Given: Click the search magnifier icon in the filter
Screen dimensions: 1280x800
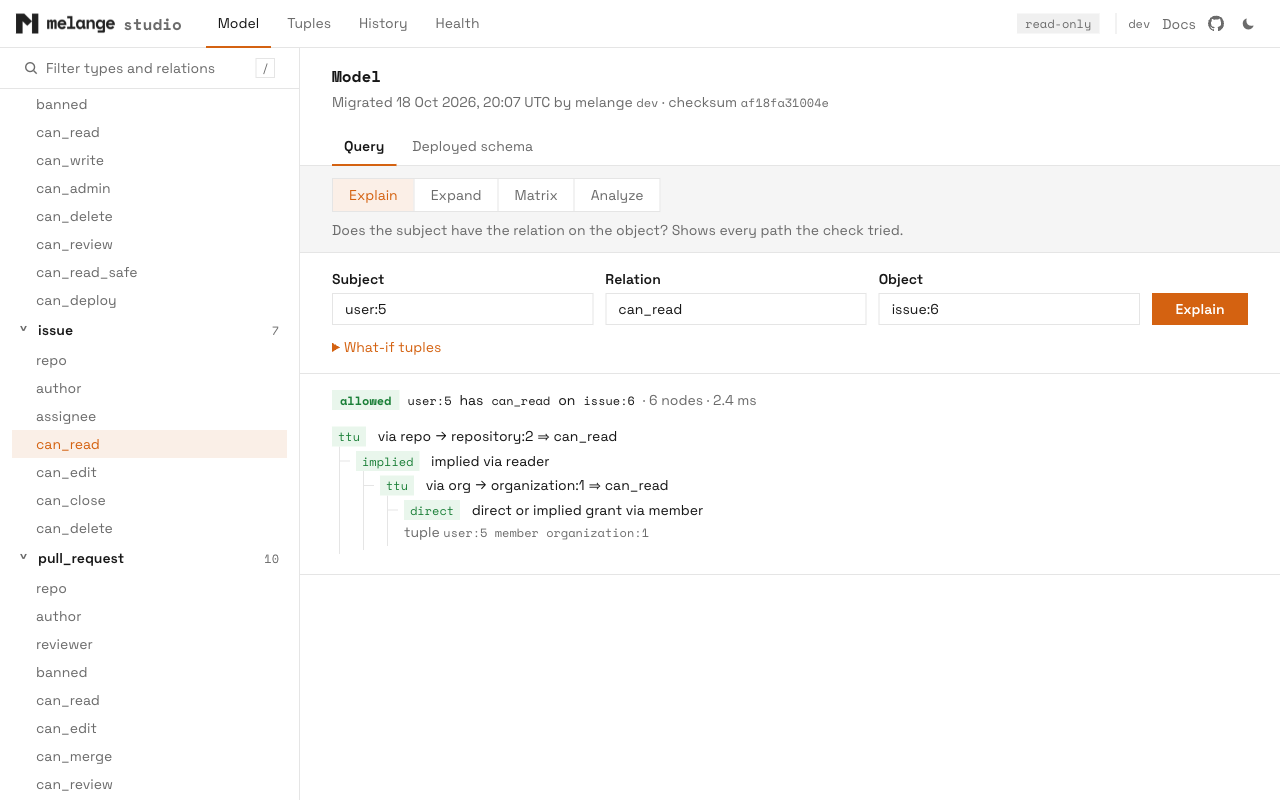Looking at the screenshot, I should (x=31, y=68).
